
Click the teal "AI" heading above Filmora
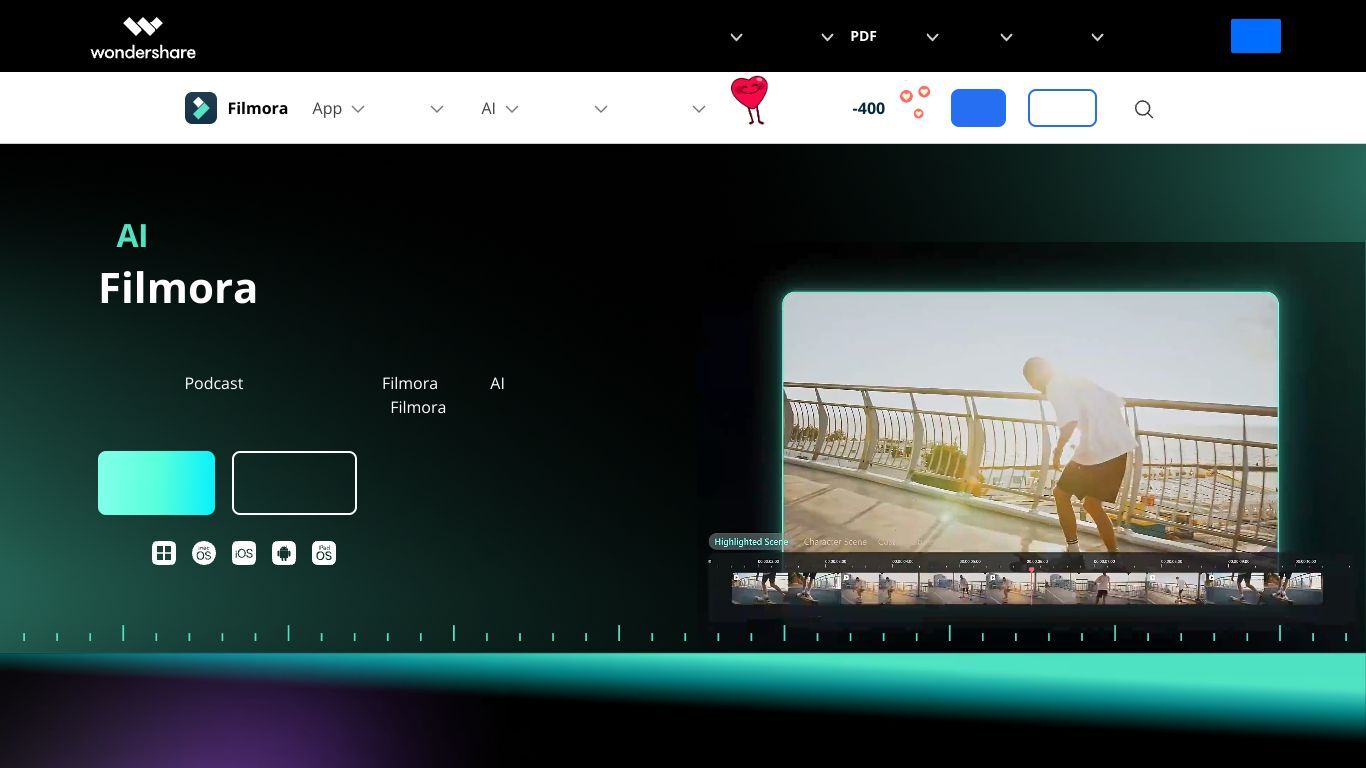click(x=132, y=236)
